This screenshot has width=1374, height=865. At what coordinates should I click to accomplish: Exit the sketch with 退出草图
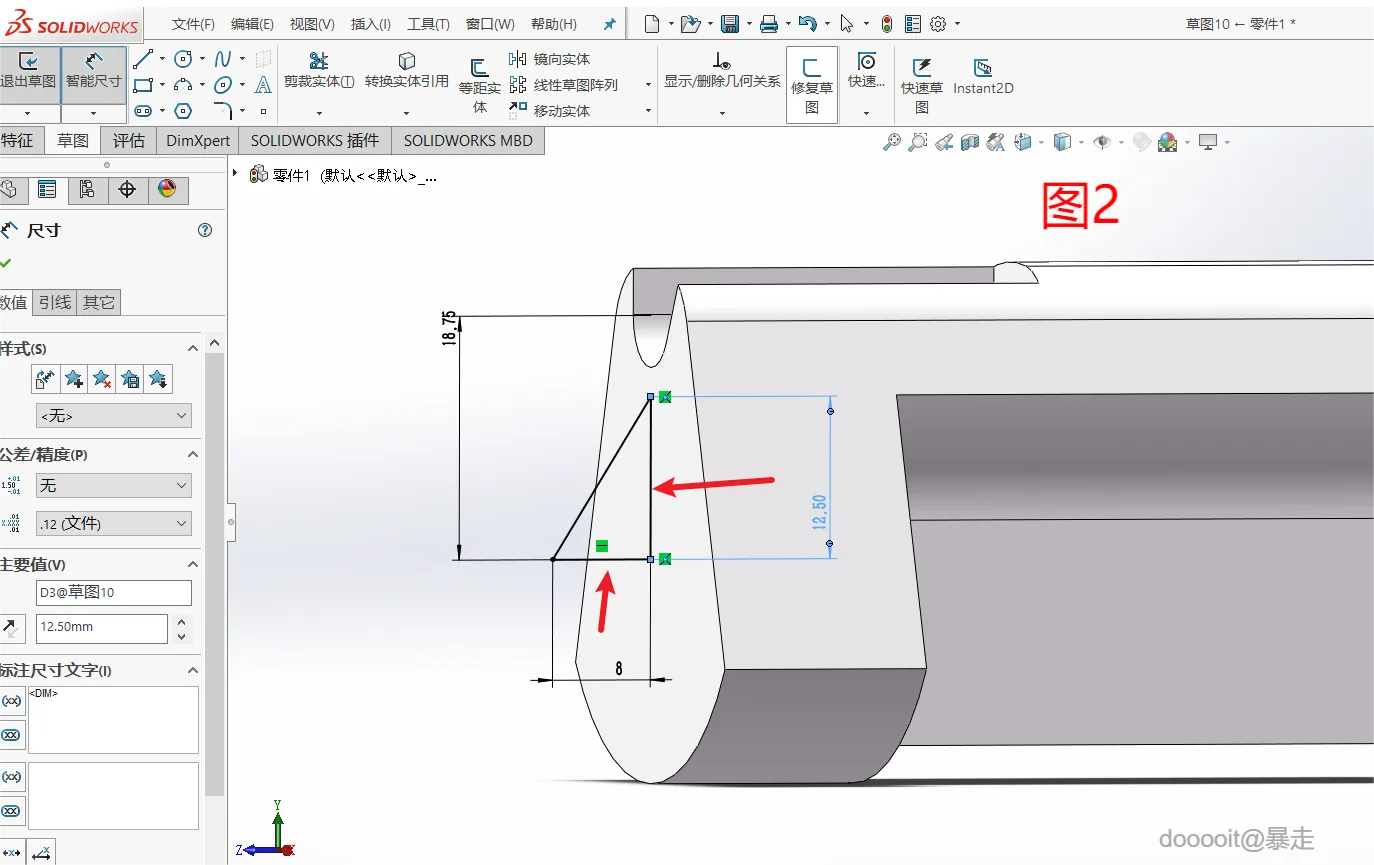tap(28, 72)
